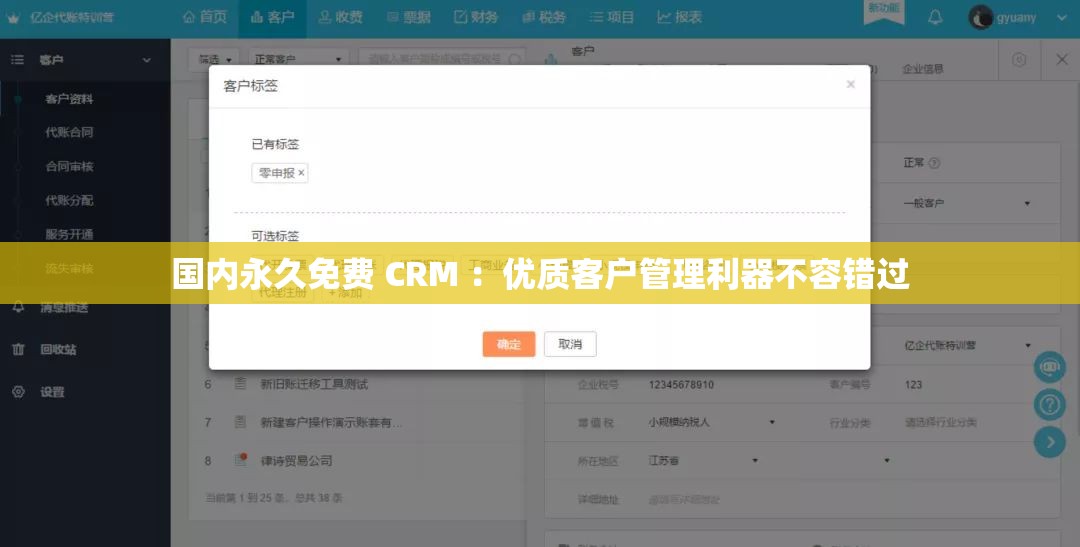The width and height of the screenshot is (1080, 547).
Task: Select row 新建客户操作演示账套有…
Action: click(x=331, y=422)
